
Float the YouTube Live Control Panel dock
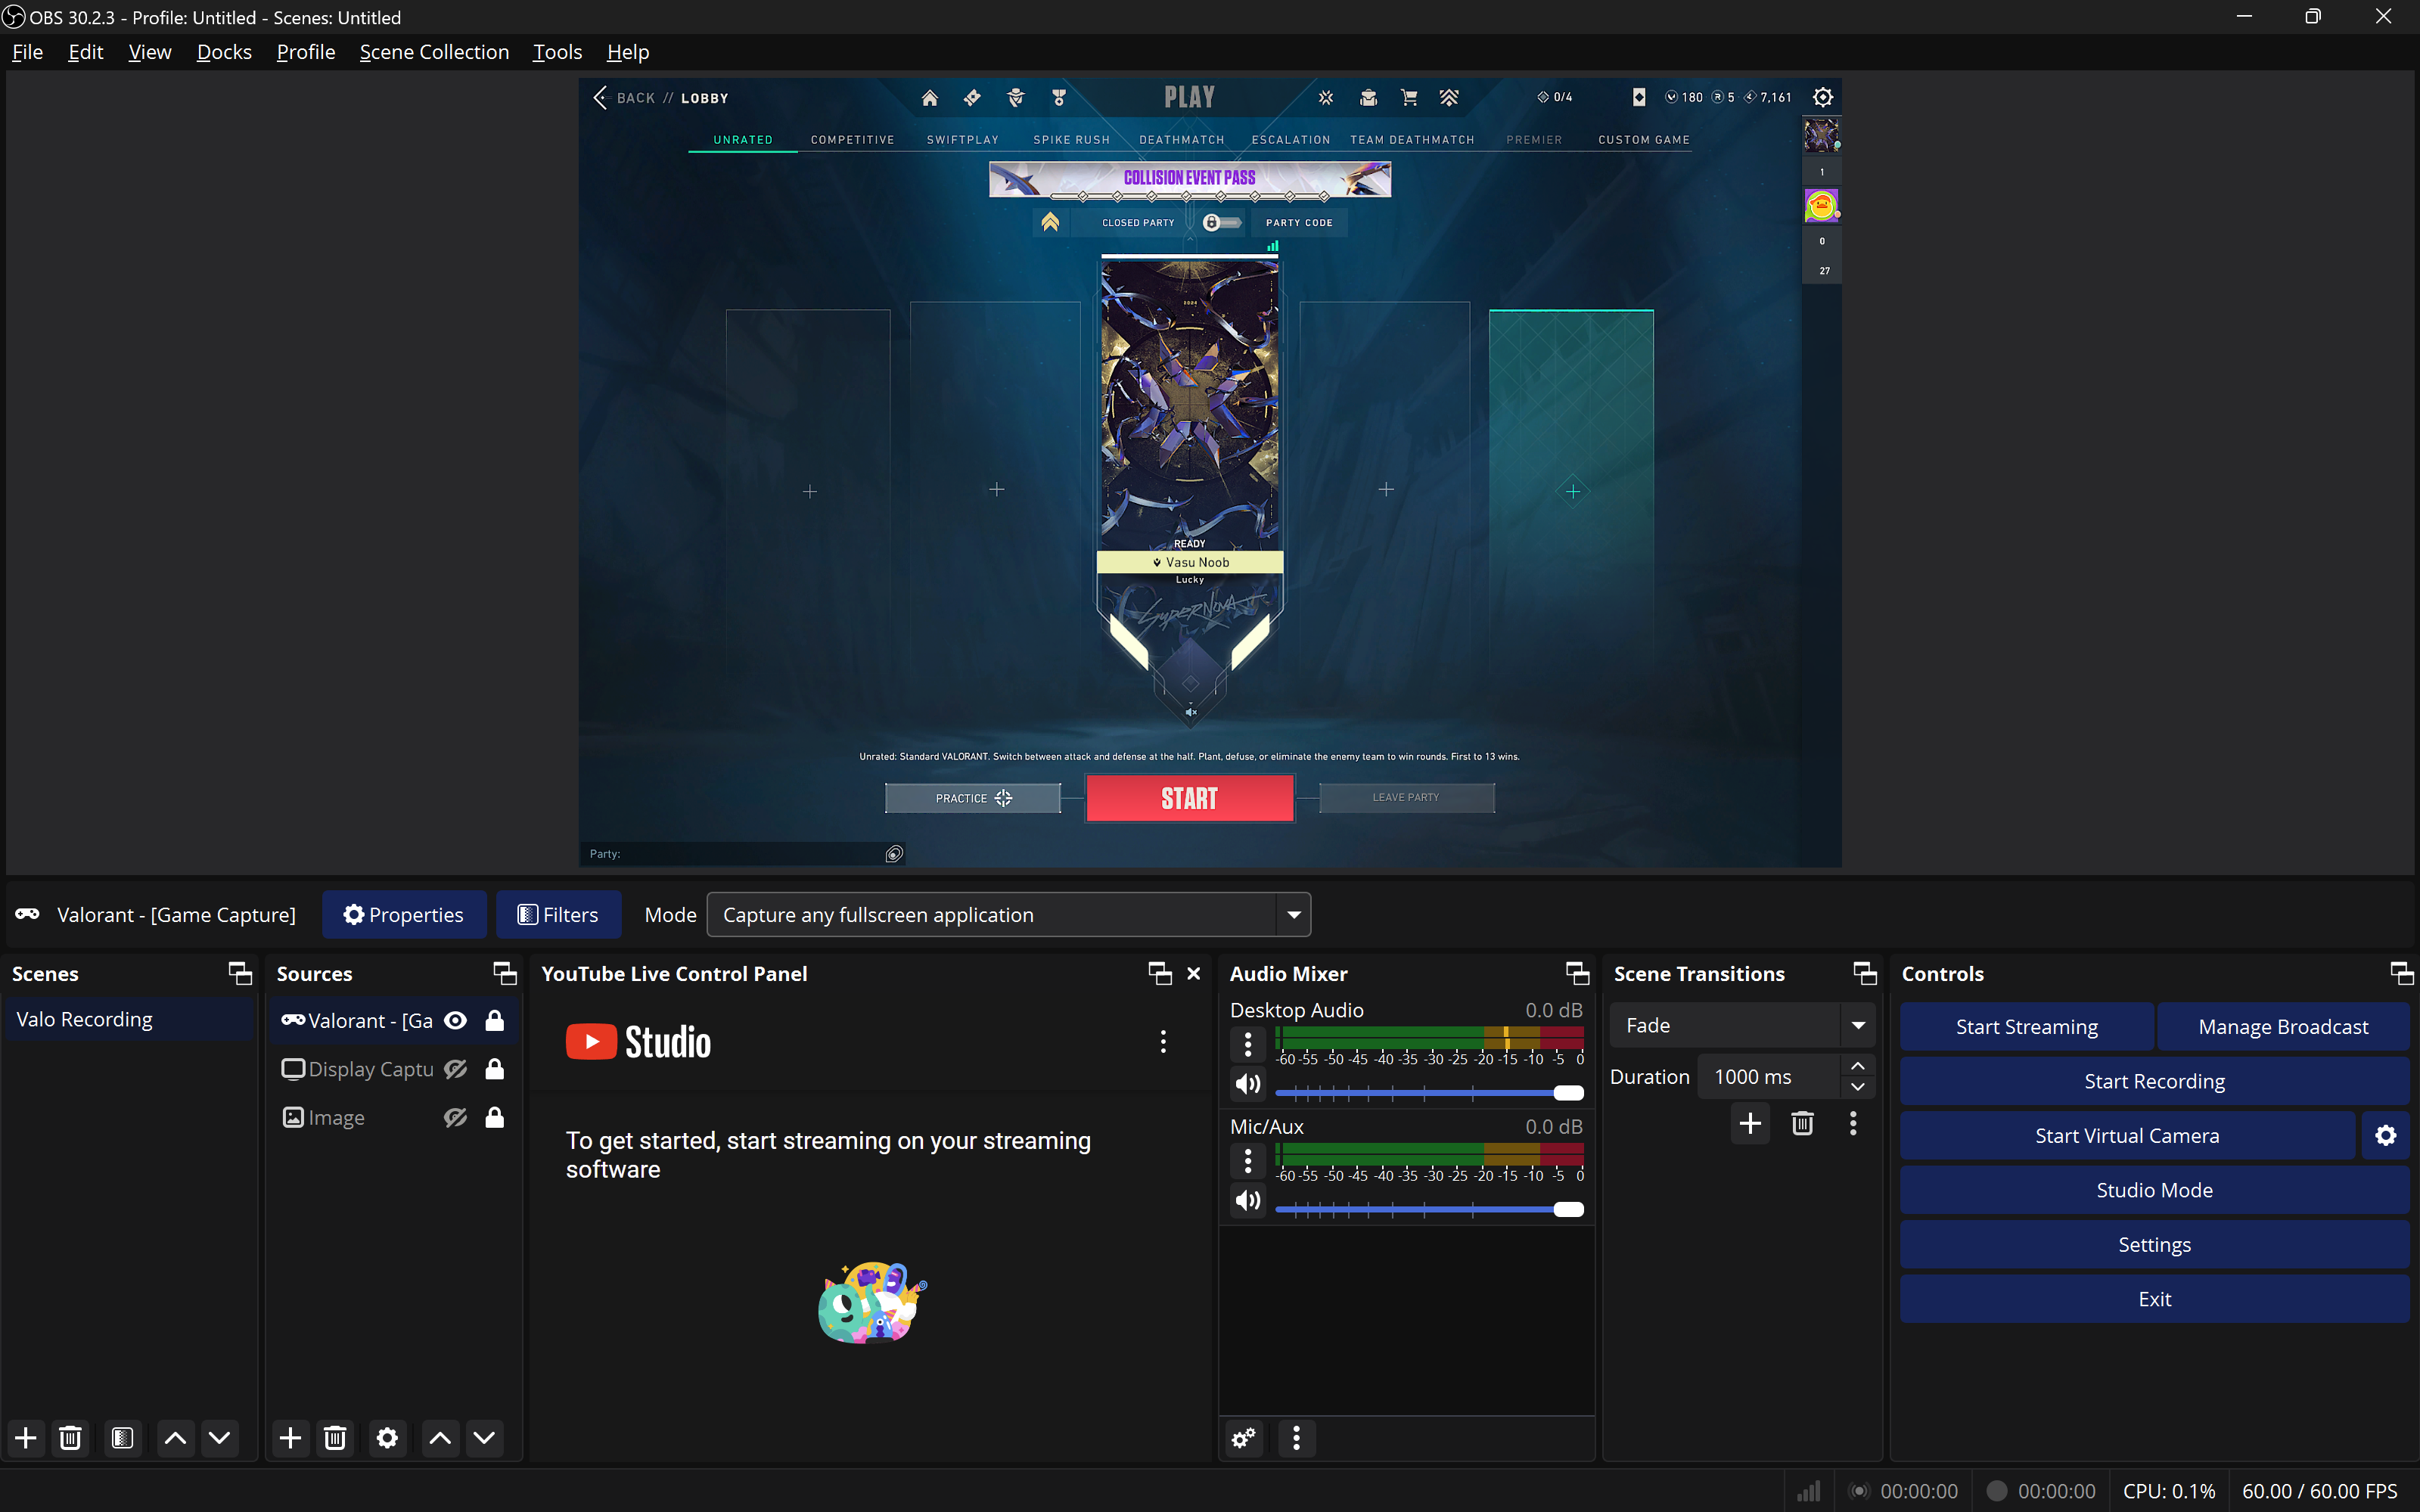[x=1160, y=973]
